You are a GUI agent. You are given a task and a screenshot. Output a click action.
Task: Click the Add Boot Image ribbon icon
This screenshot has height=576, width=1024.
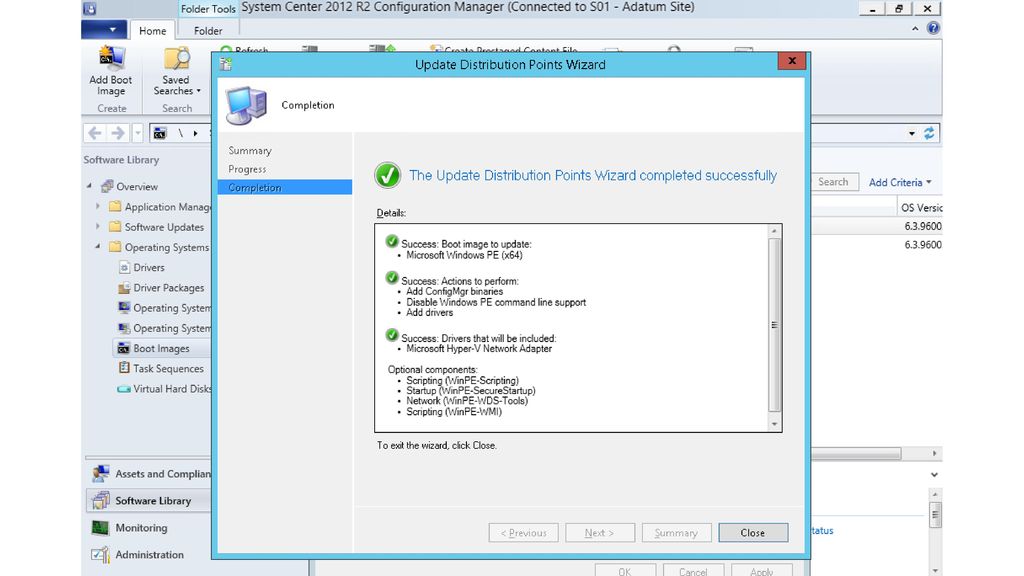coord(111,59)
